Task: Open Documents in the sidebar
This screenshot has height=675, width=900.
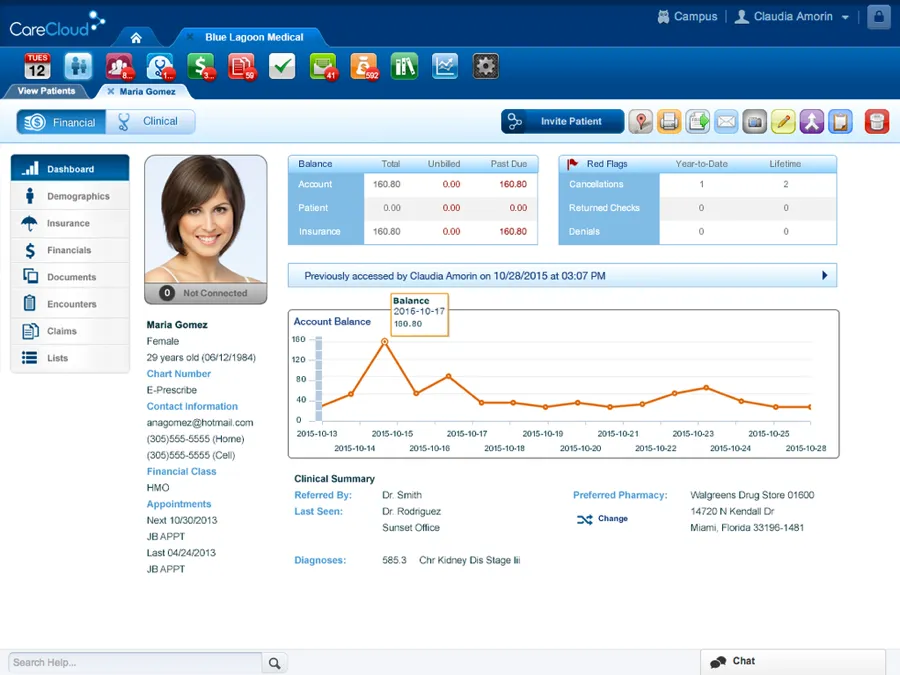Action: pyautogui.click(x=70, y=277)
